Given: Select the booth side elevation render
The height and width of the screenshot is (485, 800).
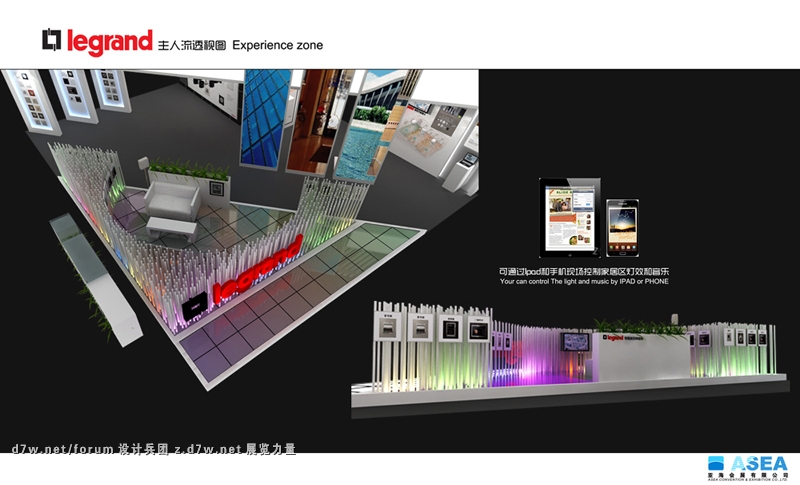Looking at the screenshot, I should [x=570, y=359].
